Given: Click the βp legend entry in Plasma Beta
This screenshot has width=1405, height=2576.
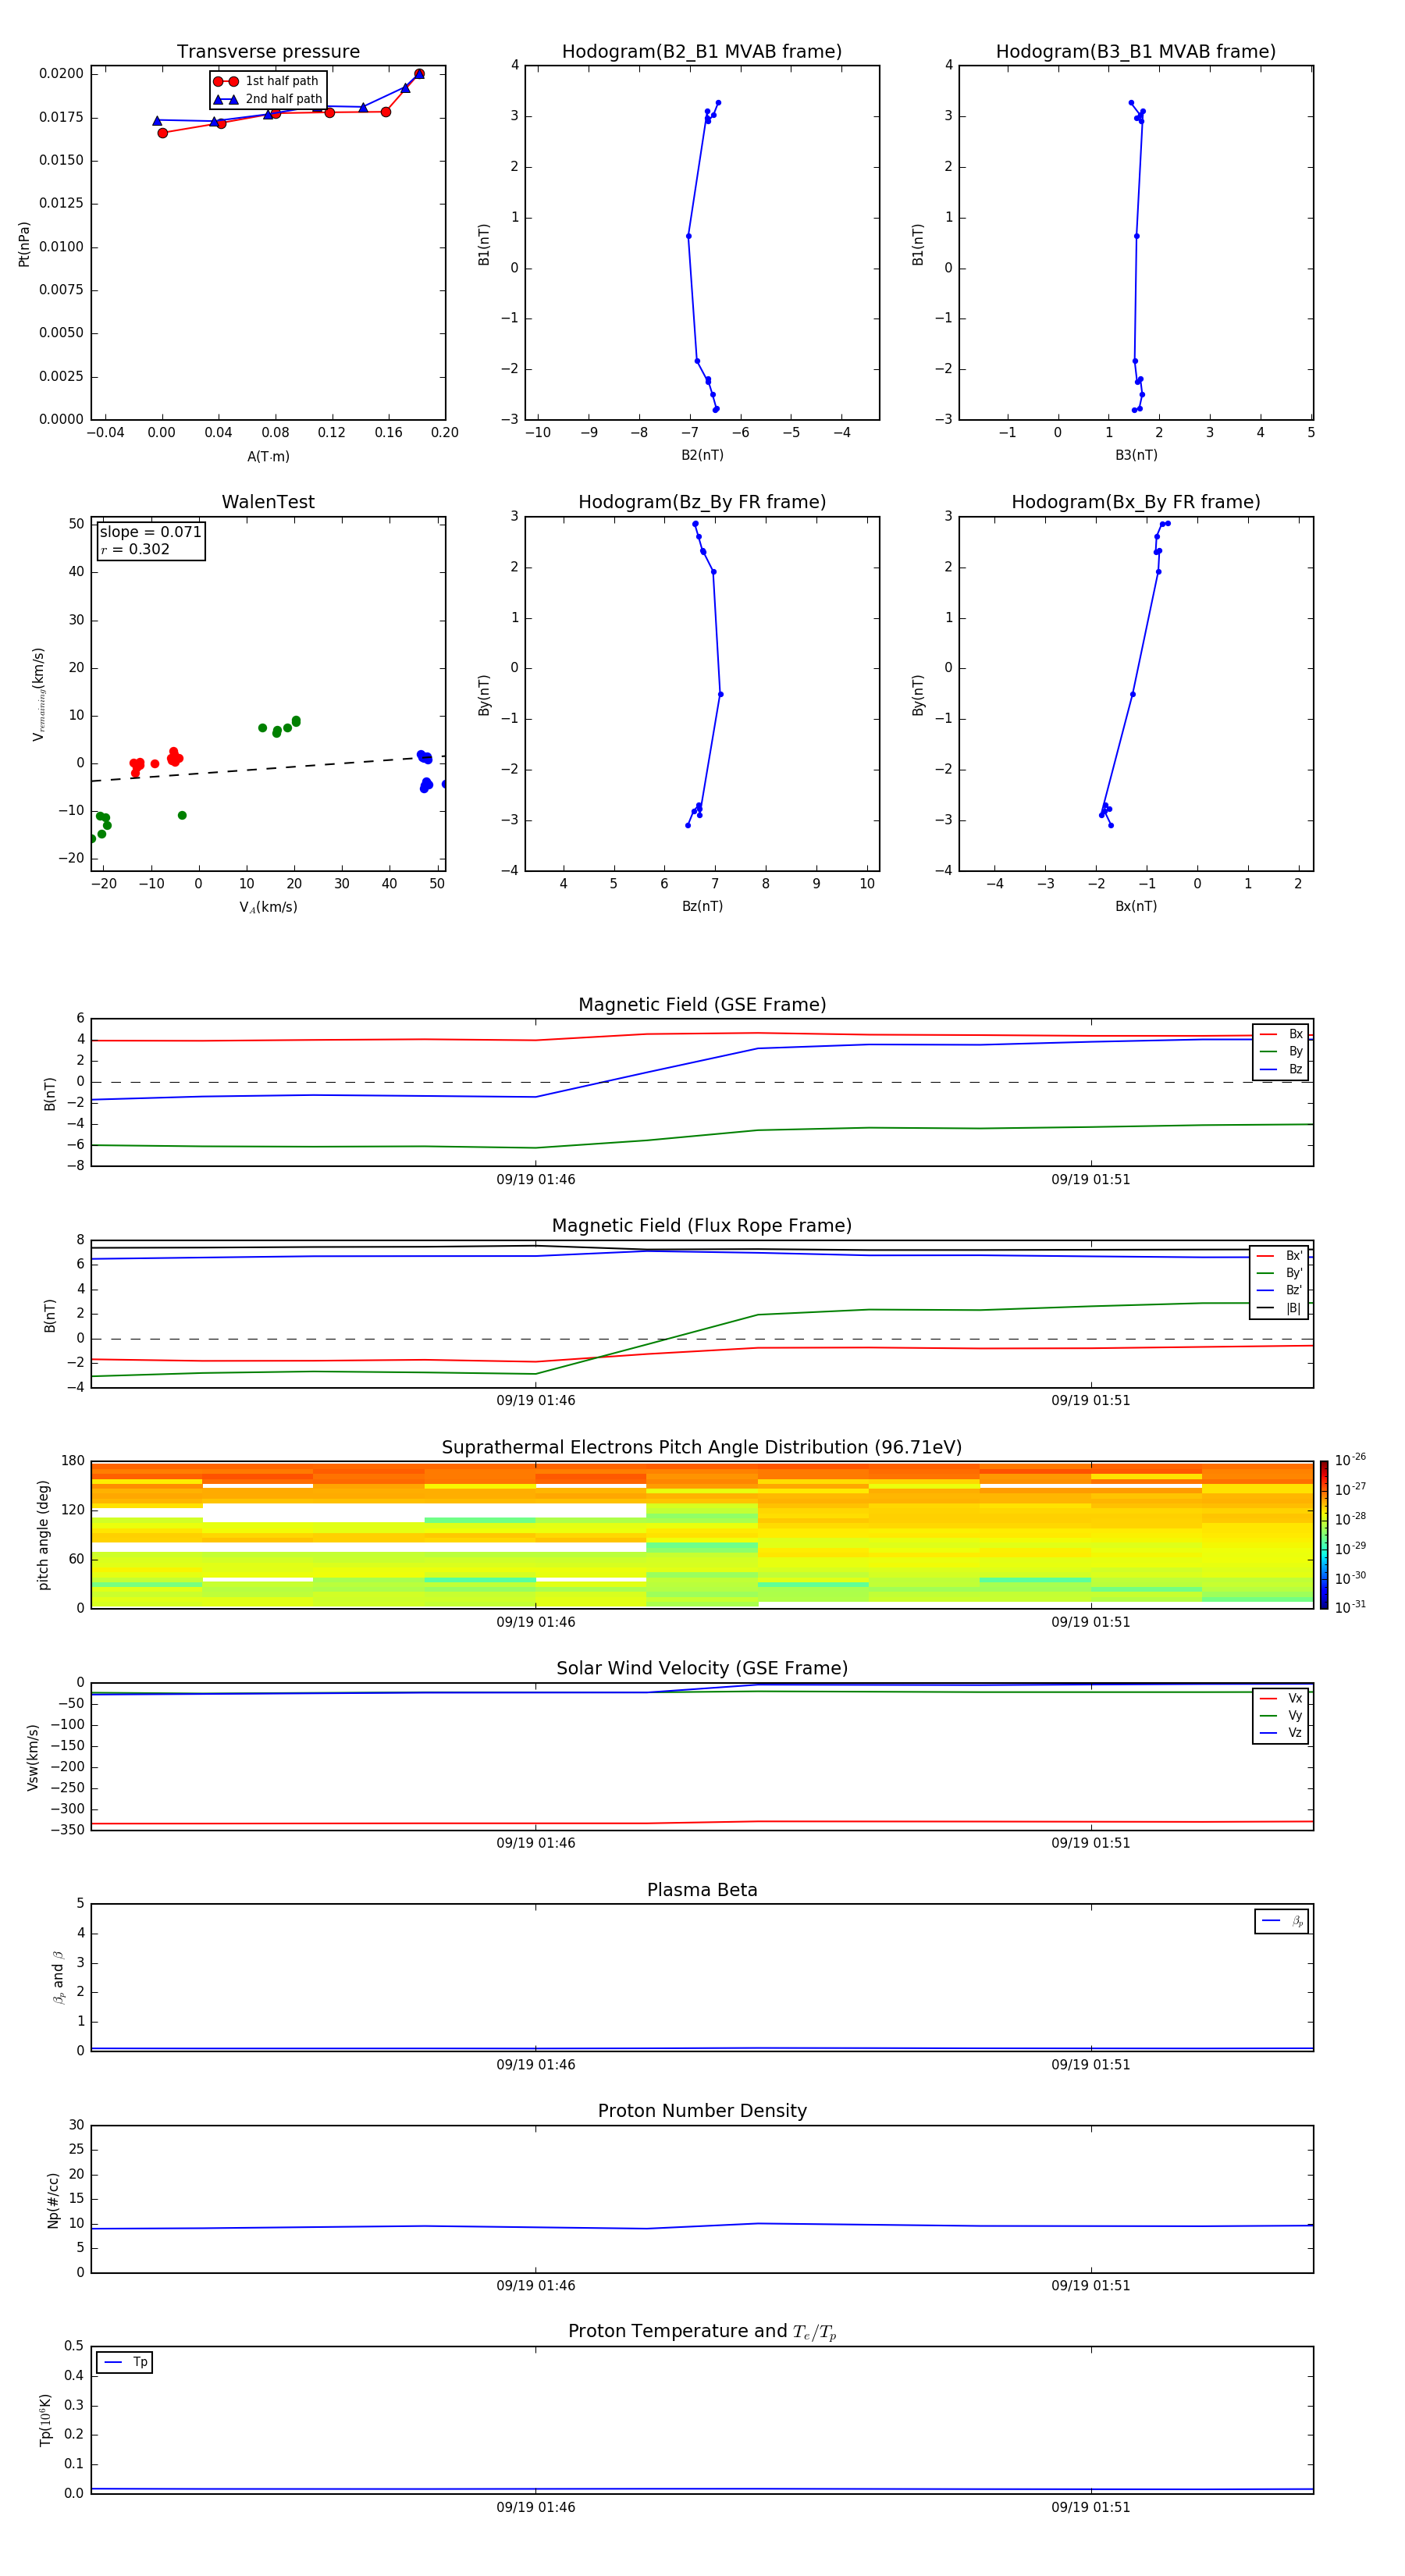Looking at the screenshot, I should tap(1282, 1921).
